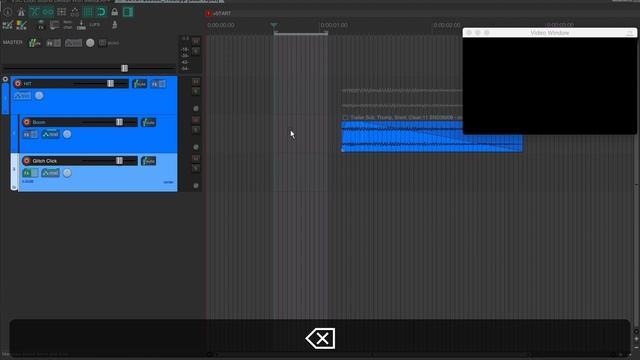Open the green FX button on Glitch Click
Viewport: 640px width, 360px height.
tap(30, 173)
